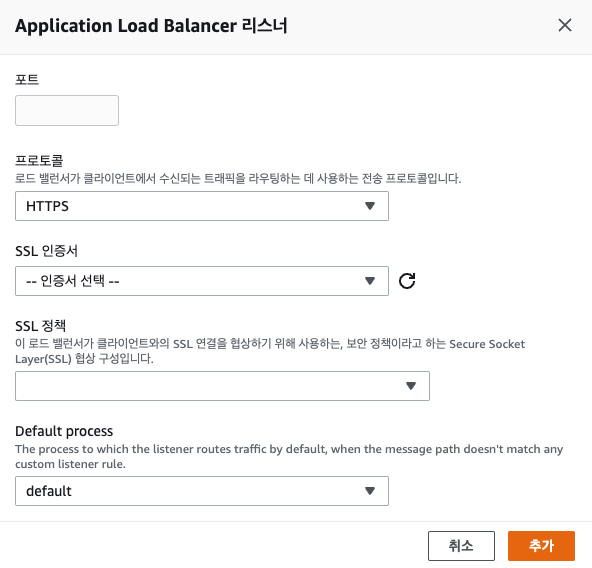Open the SSL 인증서 certificate selection dropdown

(202, 281)
